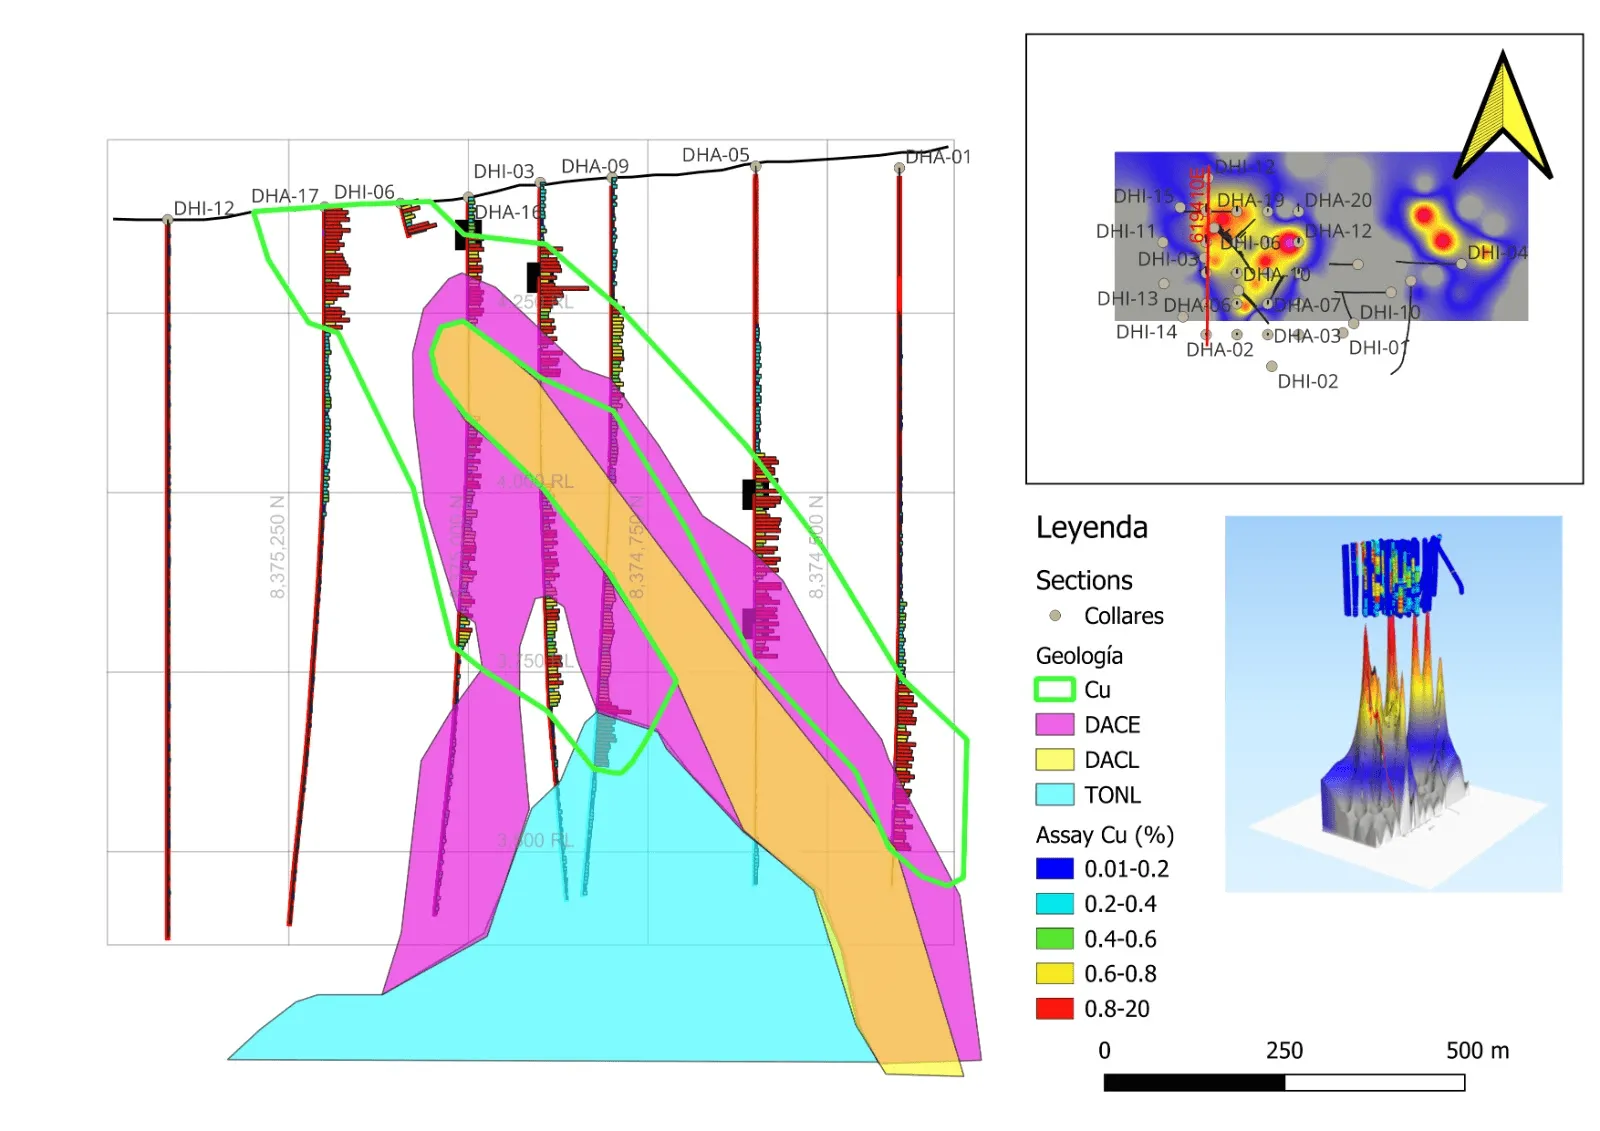Image resolution: width=1600 pixels, height=1131 pixels.
Task: Click the blue 0.01-0.2 assay swatch
Action: [x=1054, y=869]
